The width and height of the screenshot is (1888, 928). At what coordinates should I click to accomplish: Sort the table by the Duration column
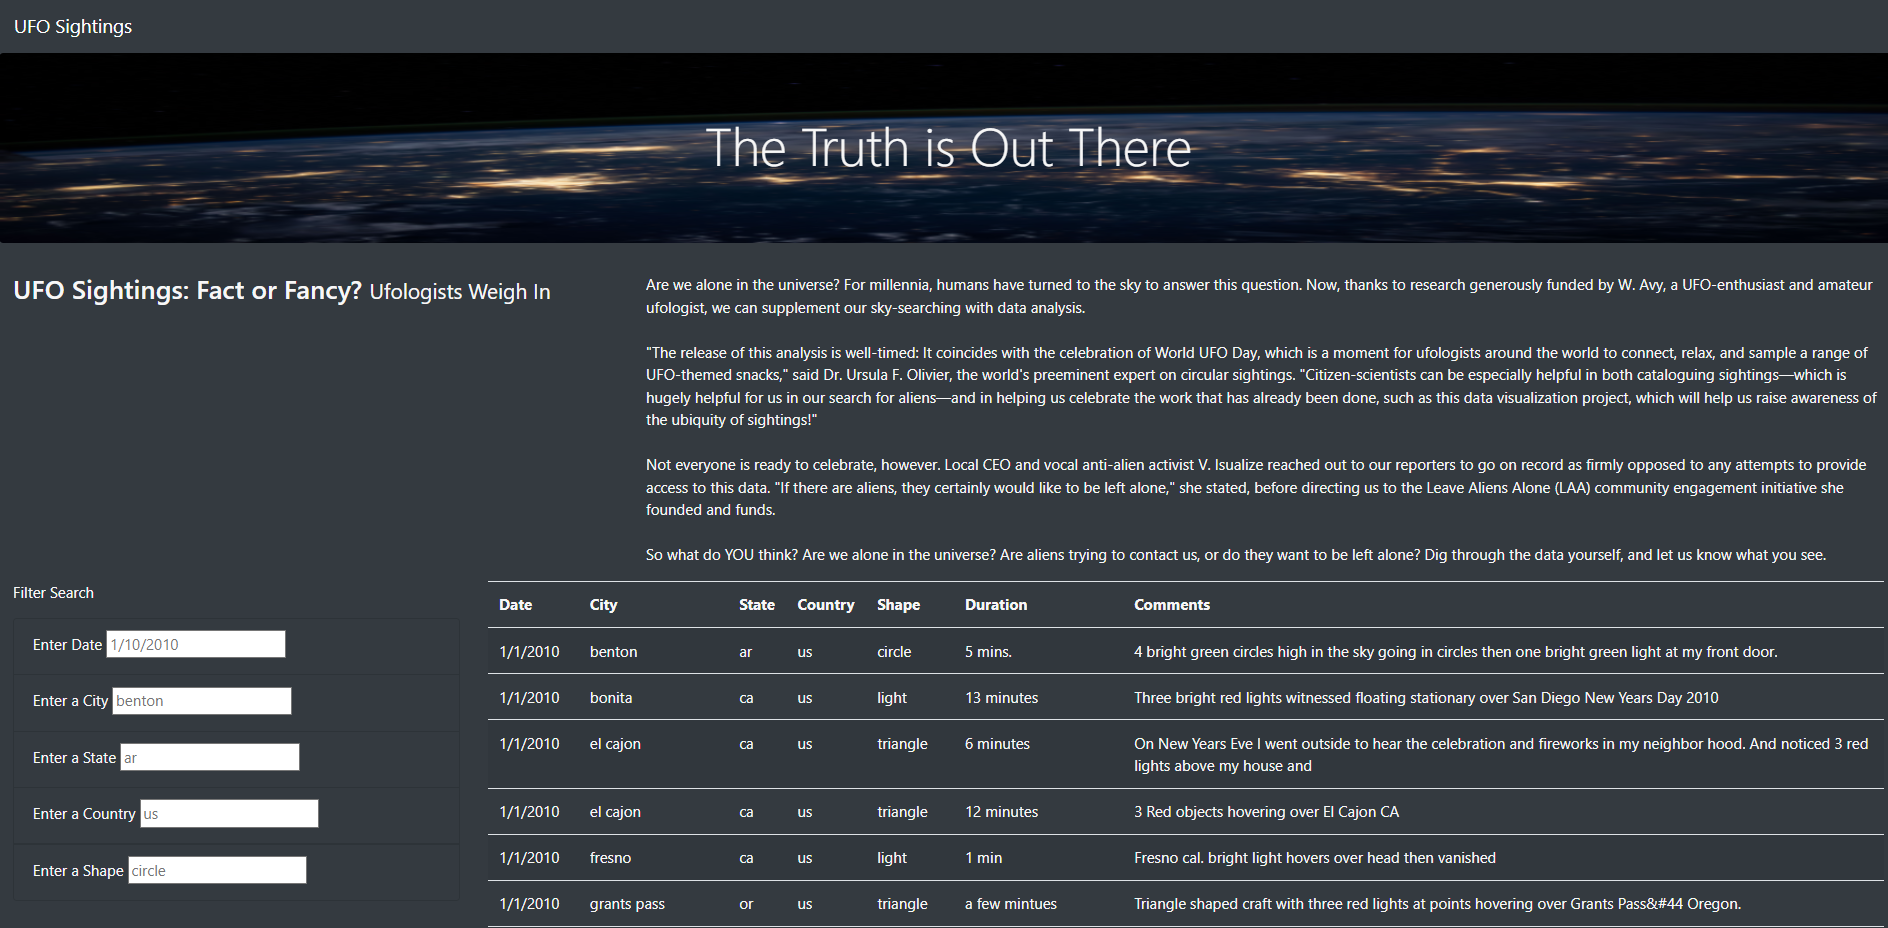pyautogui.click(x=996, y=605)
